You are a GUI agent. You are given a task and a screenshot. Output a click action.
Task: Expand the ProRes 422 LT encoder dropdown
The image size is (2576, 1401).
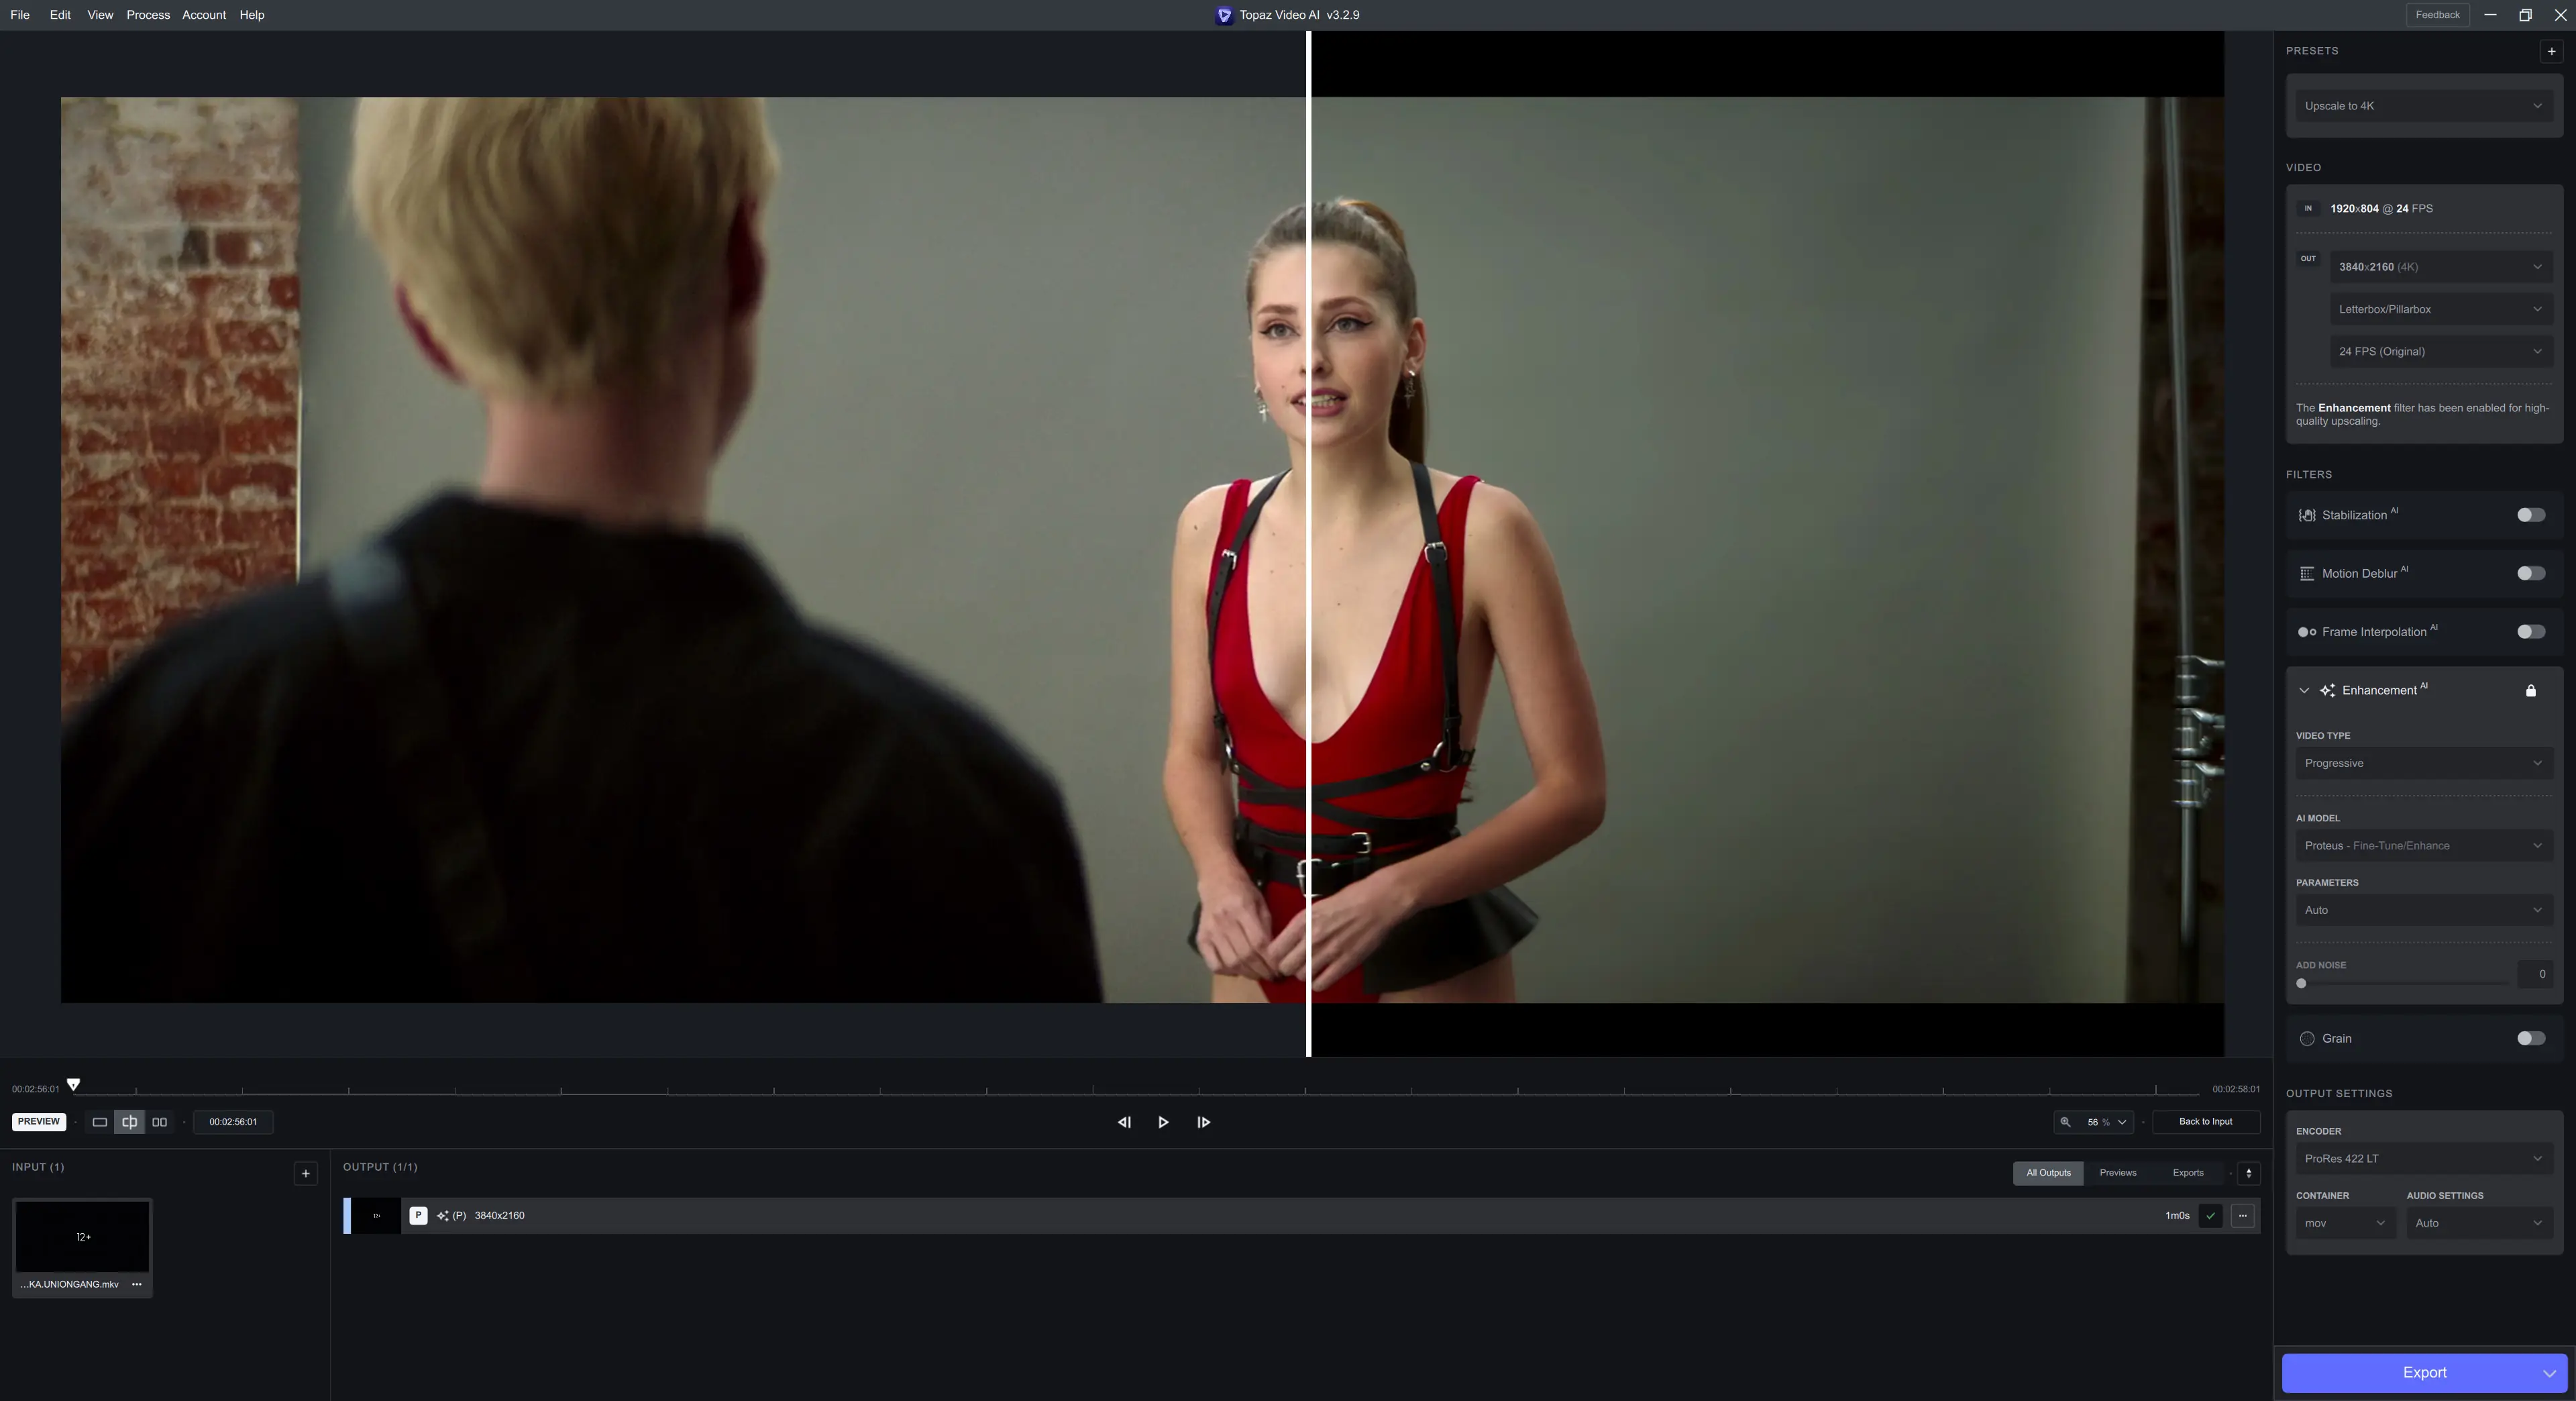(x=2423, y=1159)
